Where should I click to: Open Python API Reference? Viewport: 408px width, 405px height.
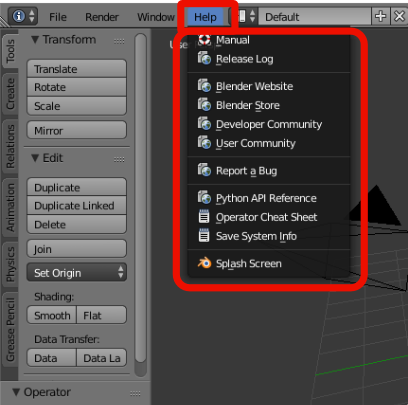pyautogui.click(x=269, y=198)
